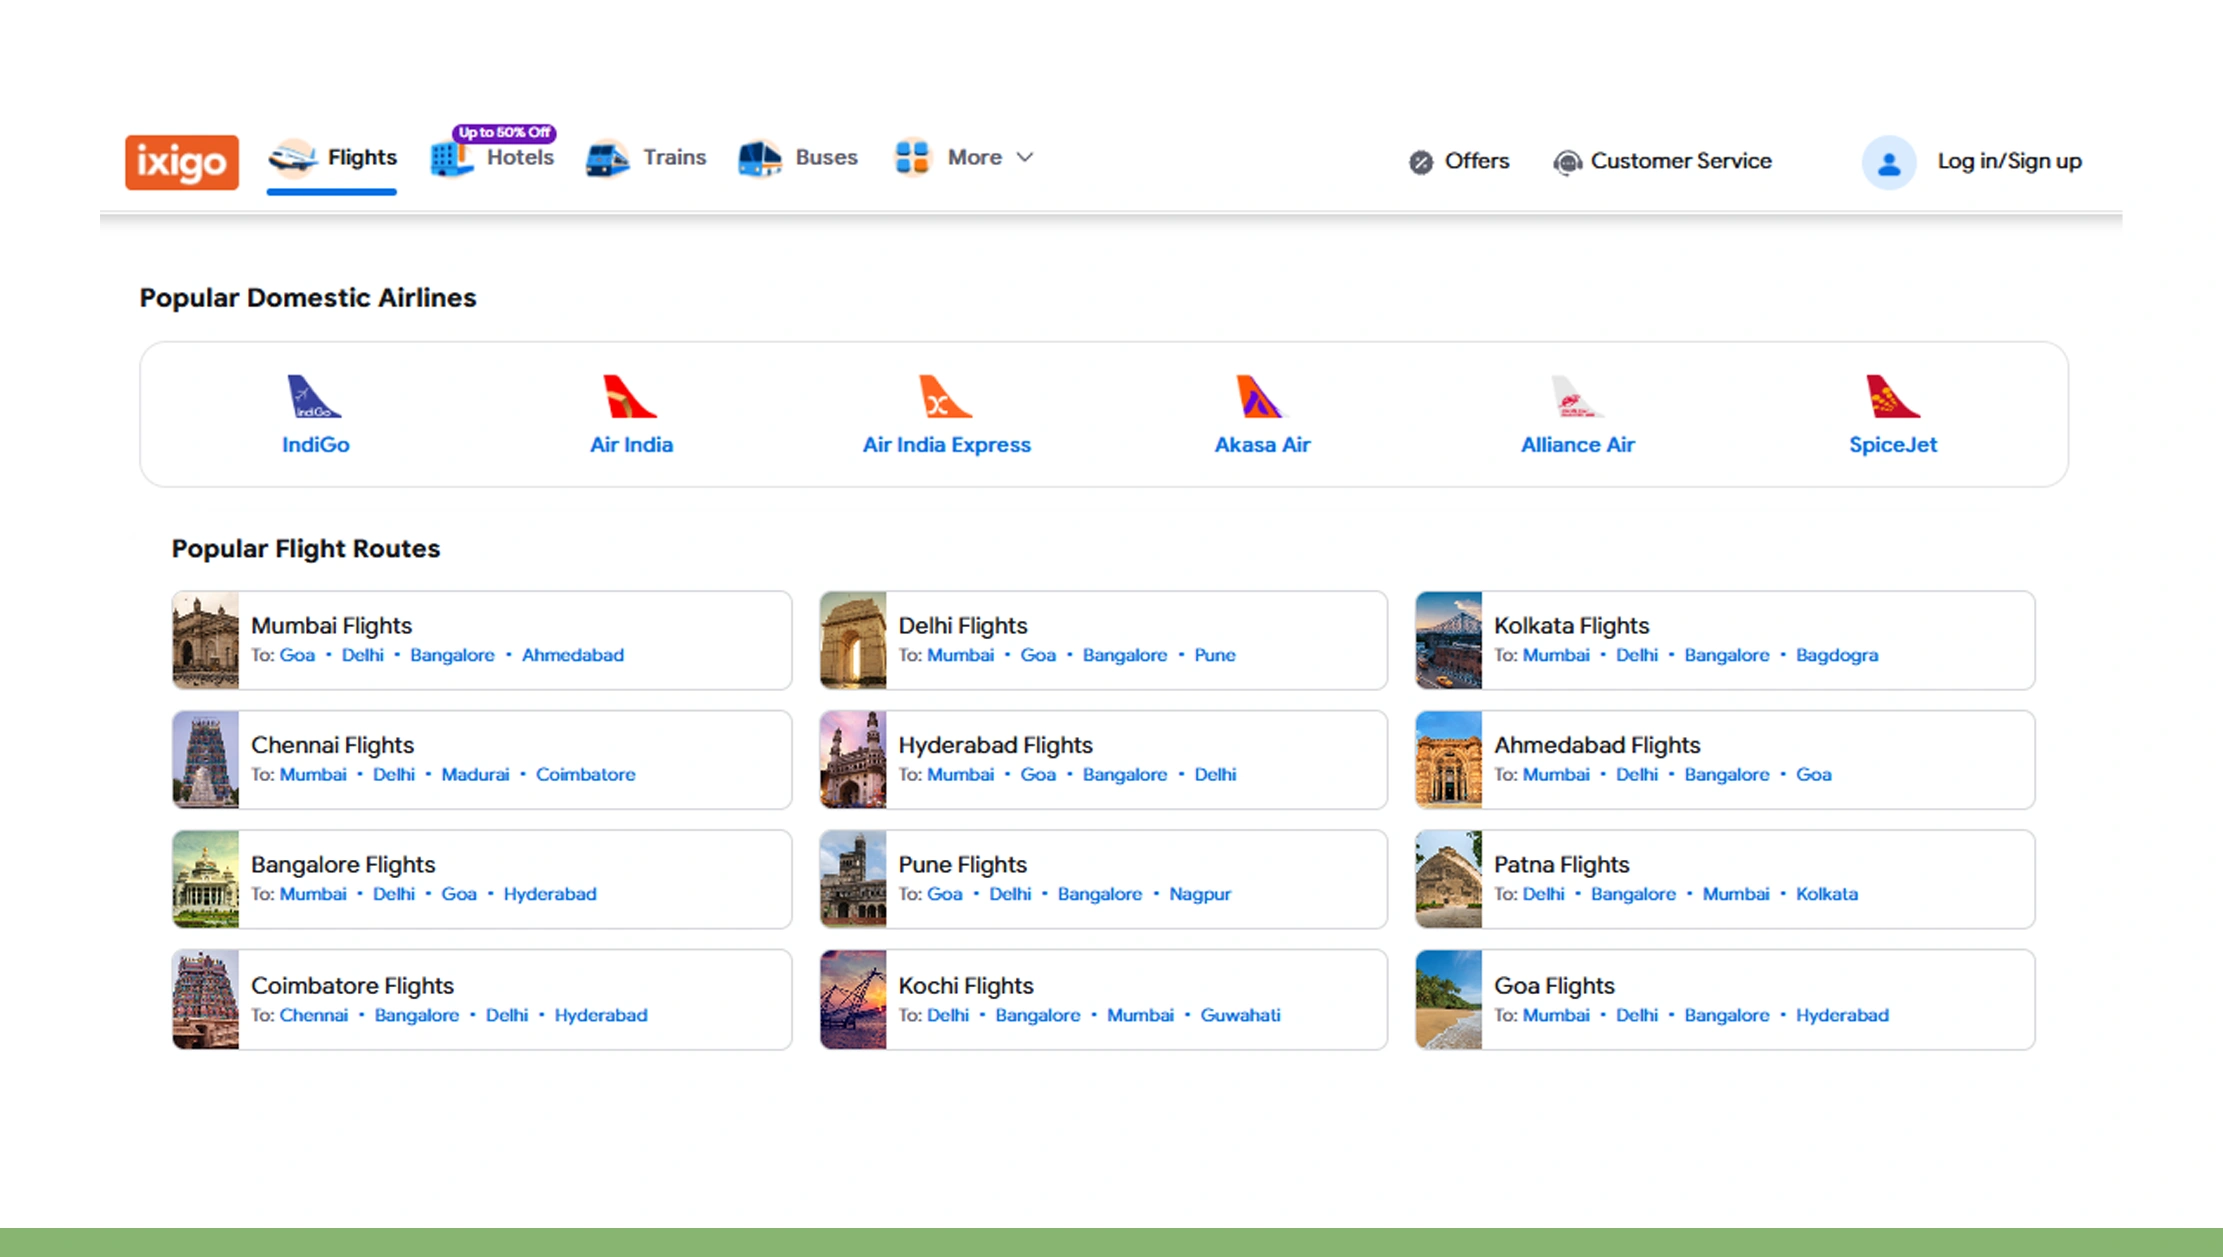
Task: Click the user profile avatar icon
Action: pos(1888,162)
